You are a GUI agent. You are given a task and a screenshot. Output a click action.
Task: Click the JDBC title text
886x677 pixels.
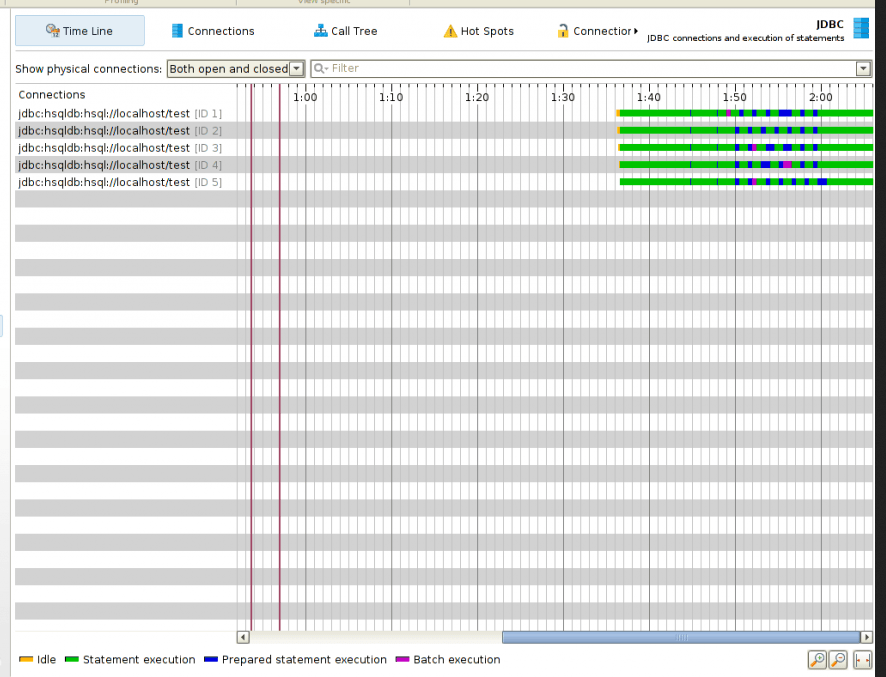(829, 24)
